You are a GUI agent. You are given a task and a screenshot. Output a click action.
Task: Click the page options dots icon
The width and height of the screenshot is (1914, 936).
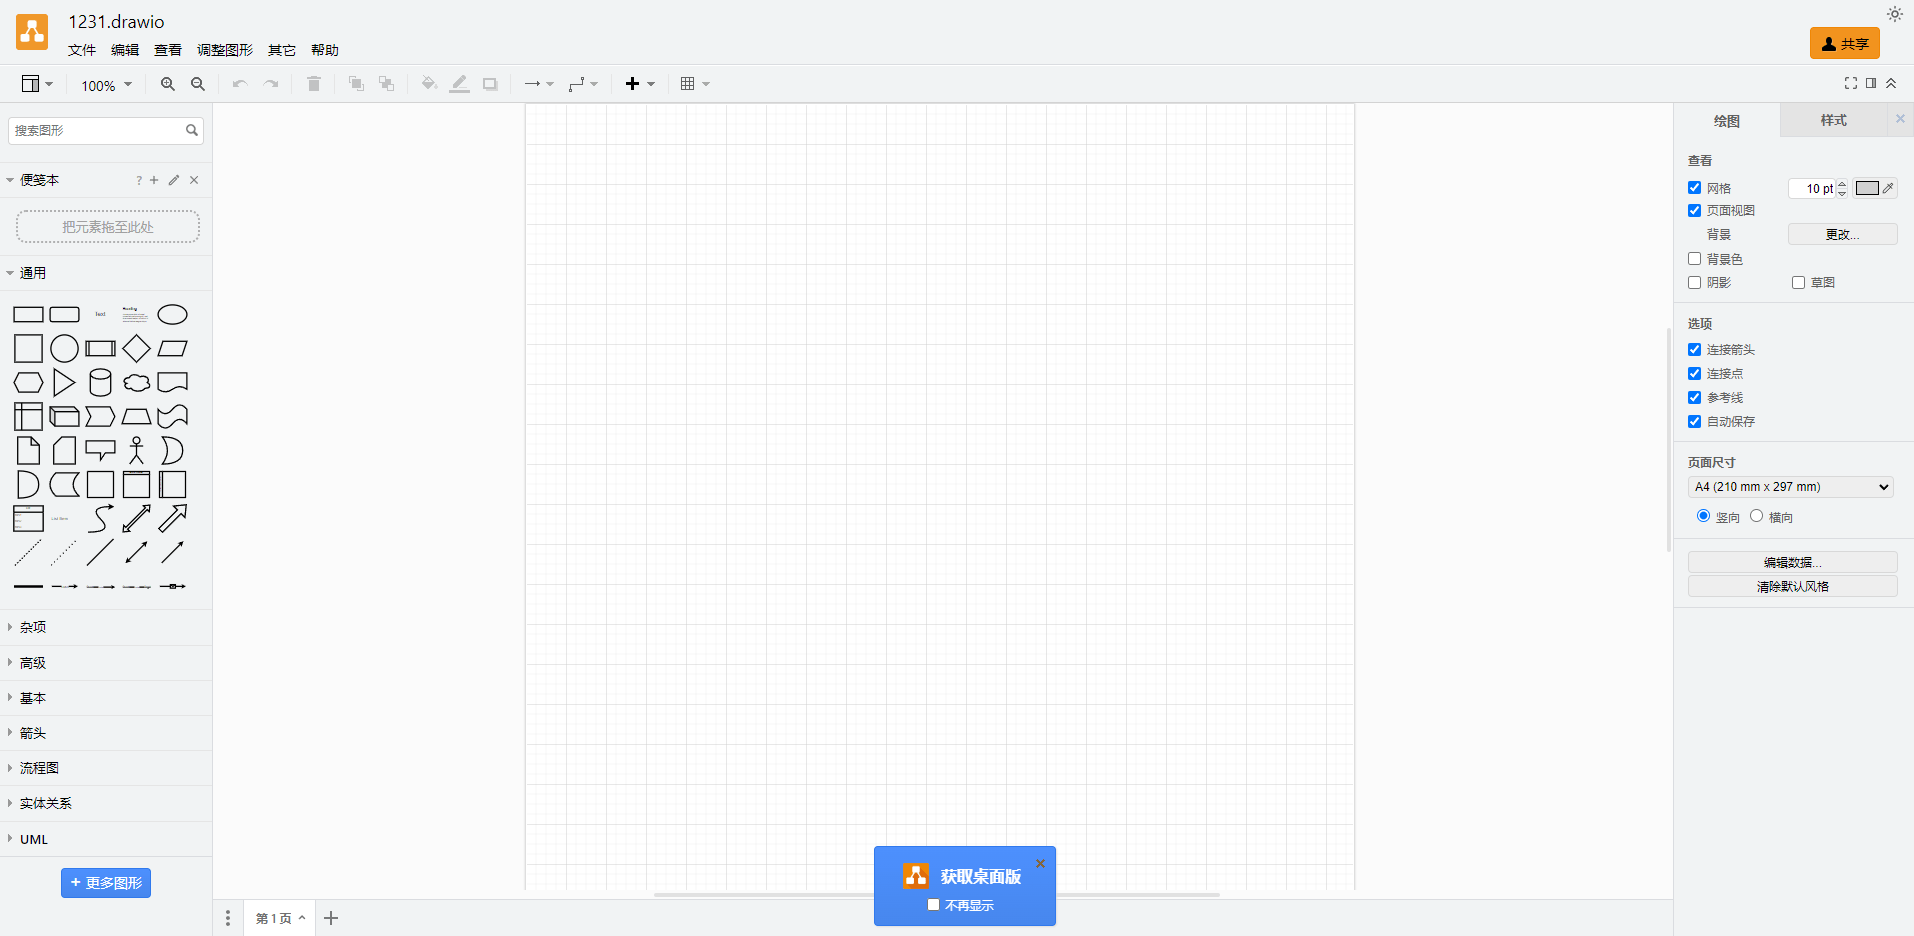coord(228,918)
